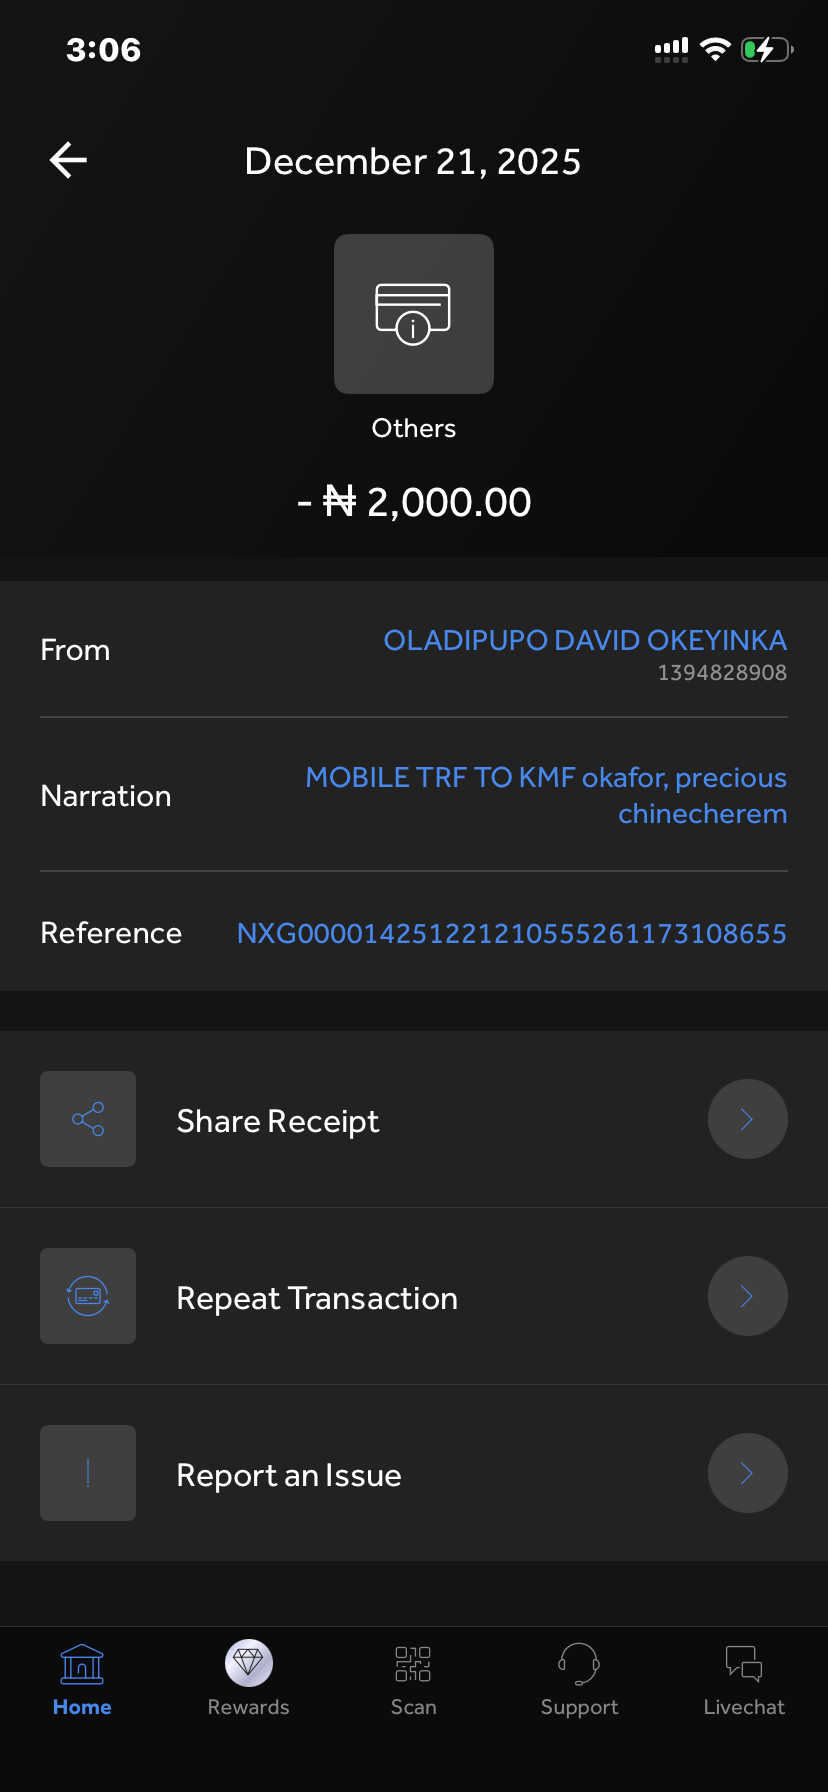Open the Support headset icon
Image resolution: width=828 pixels, height=1792 pixels.
pos(579,1664)
